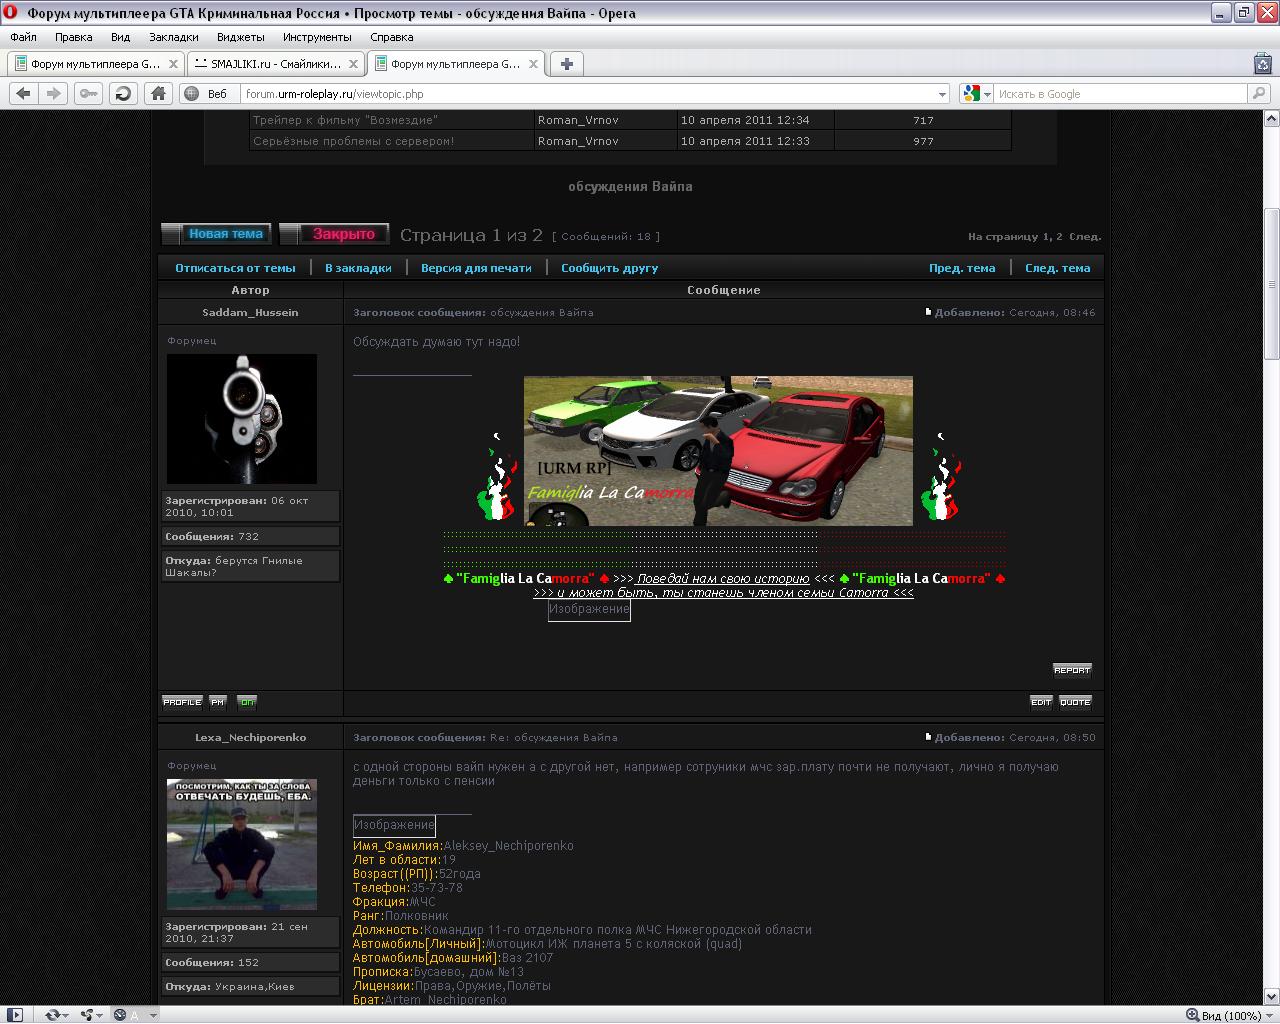
Task: Open the Инструменты menu
Action: coord(317,37)
